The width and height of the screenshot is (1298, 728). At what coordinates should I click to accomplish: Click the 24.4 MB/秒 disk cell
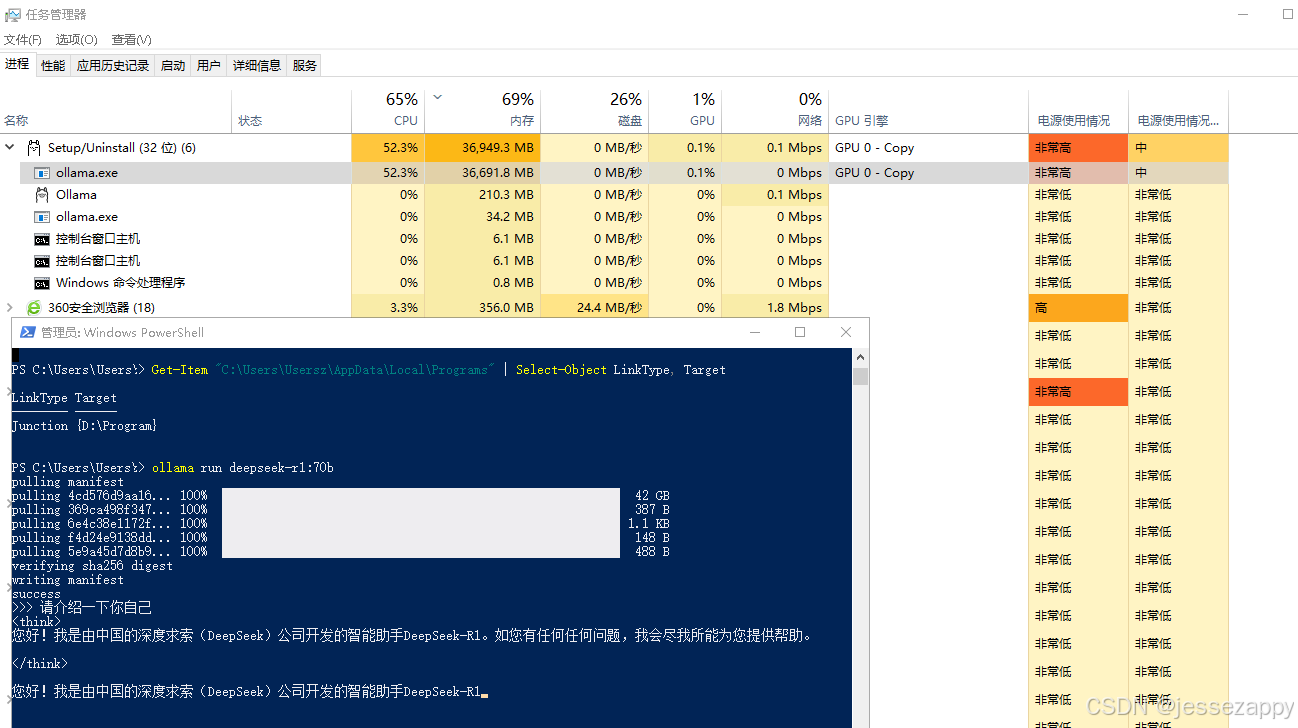coord(595,308)
